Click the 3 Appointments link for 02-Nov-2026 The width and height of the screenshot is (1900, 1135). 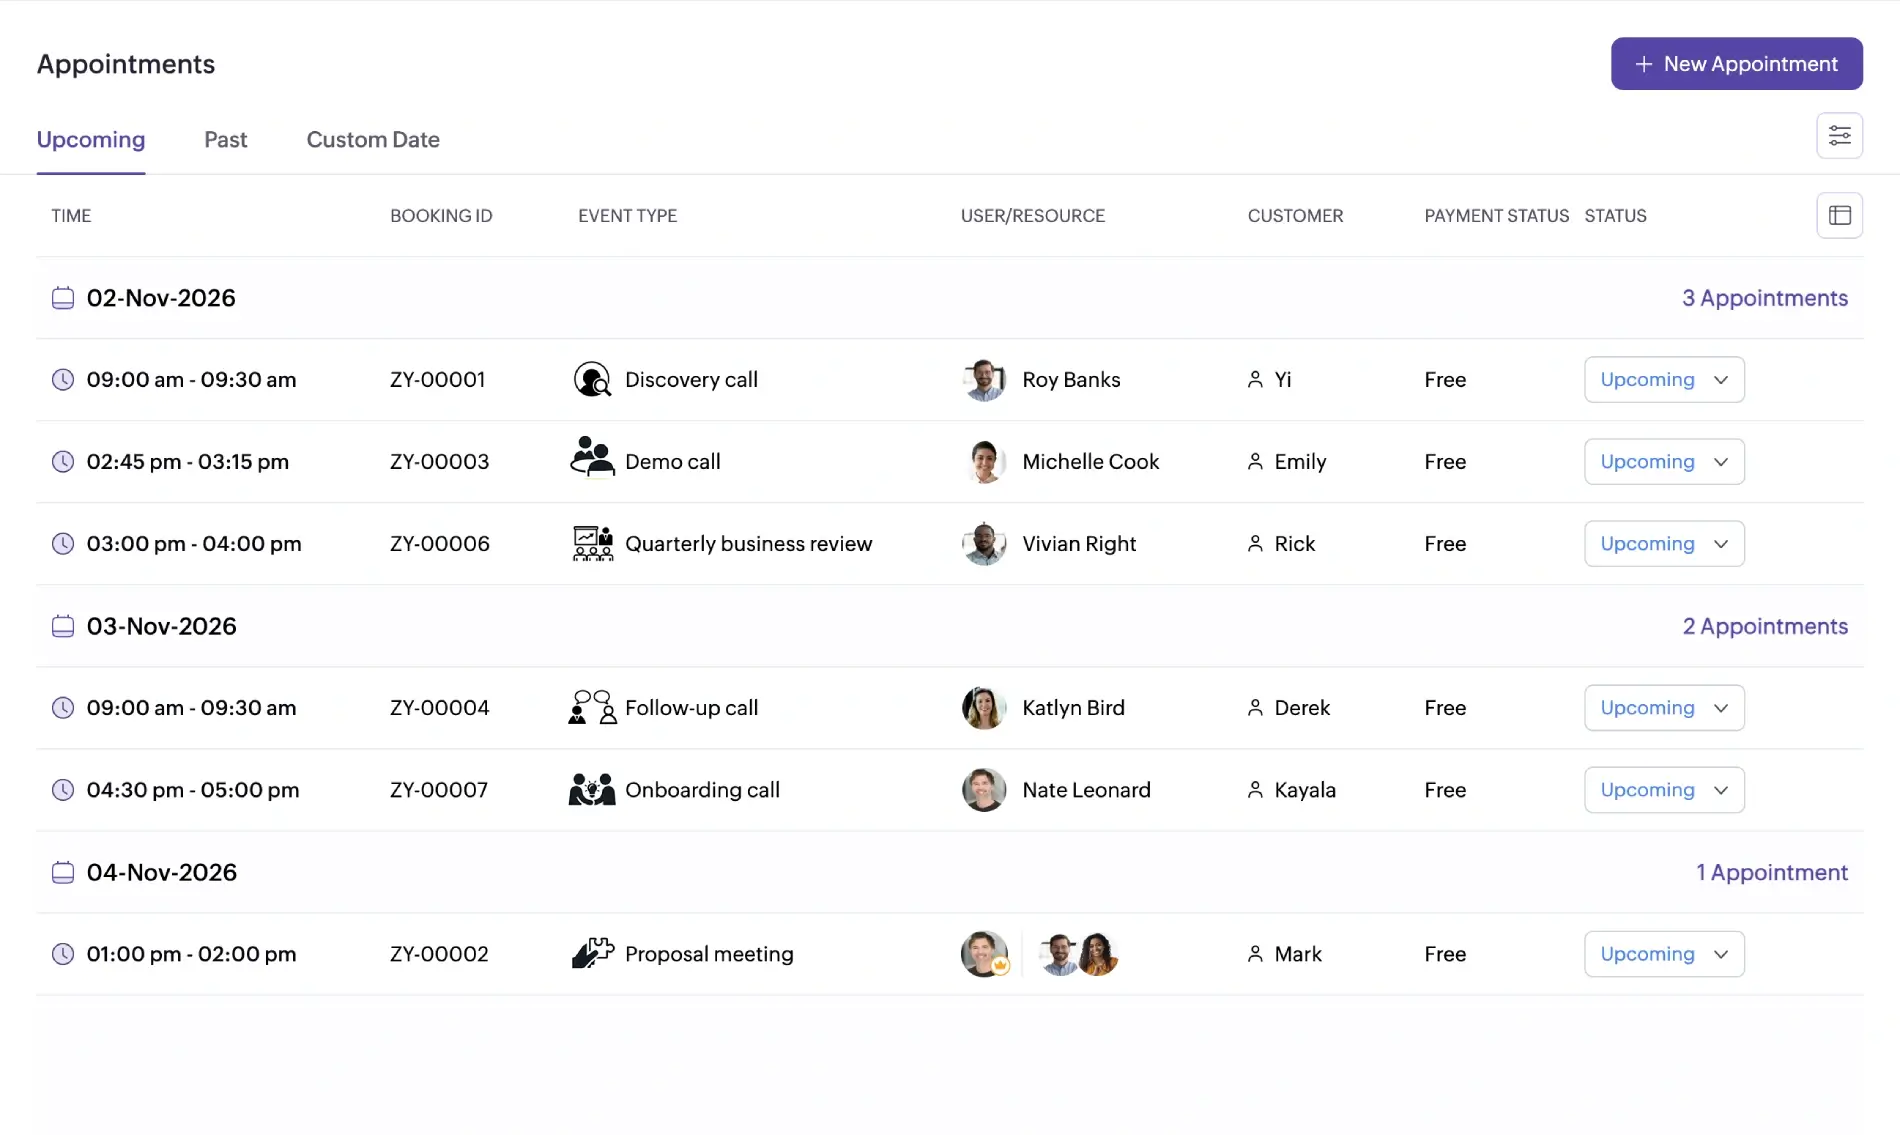pos(1764,297)
